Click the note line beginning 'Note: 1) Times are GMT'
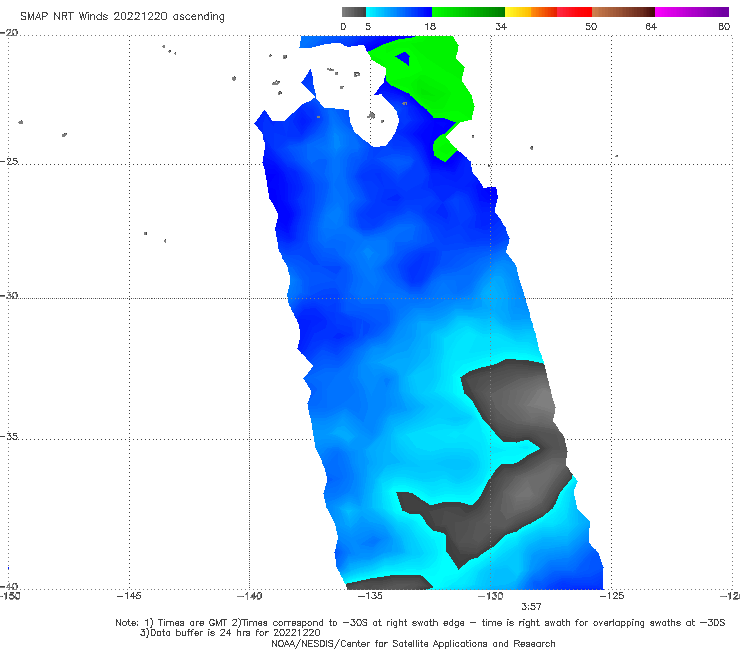This screenshot has width=740, height=650. tap(420, 623)
